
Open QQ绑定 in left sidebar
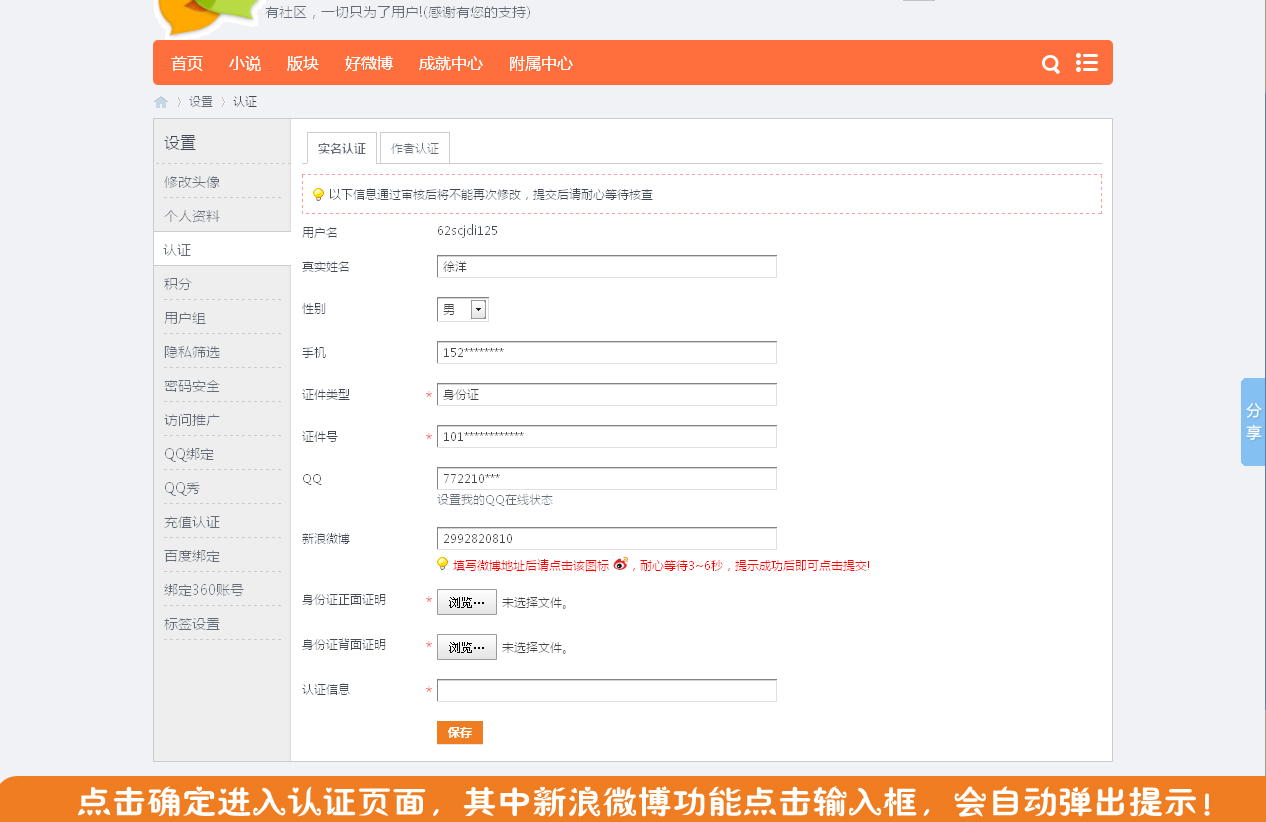point(189,454)
